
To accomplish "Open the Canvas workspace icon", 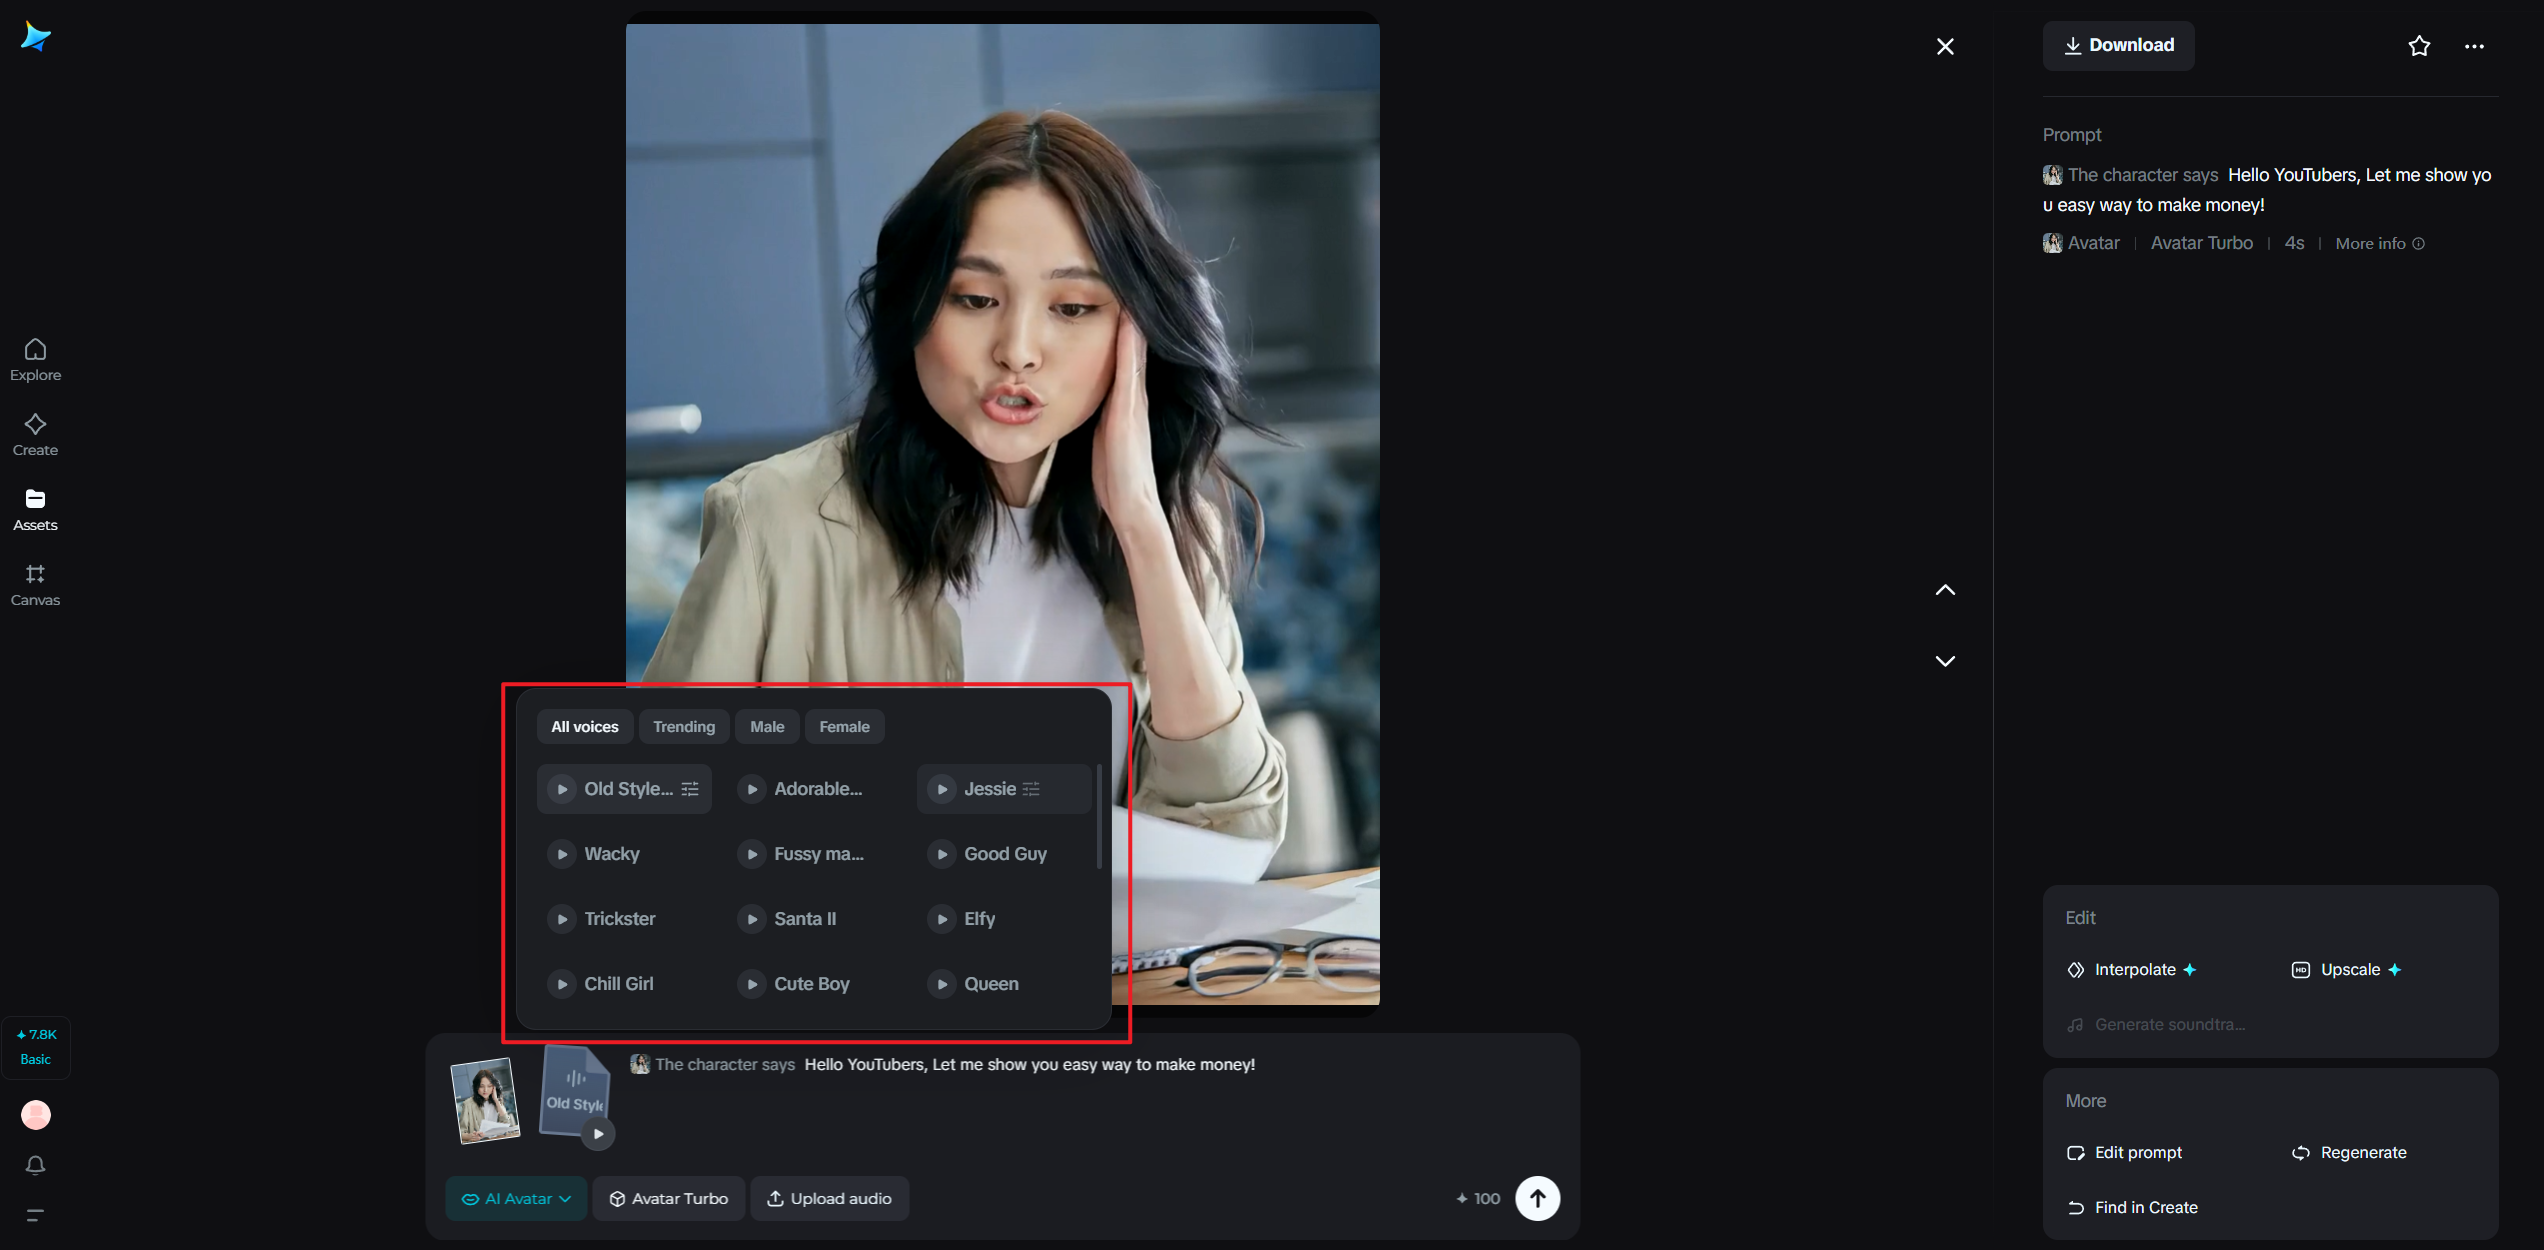I will 35,584.
